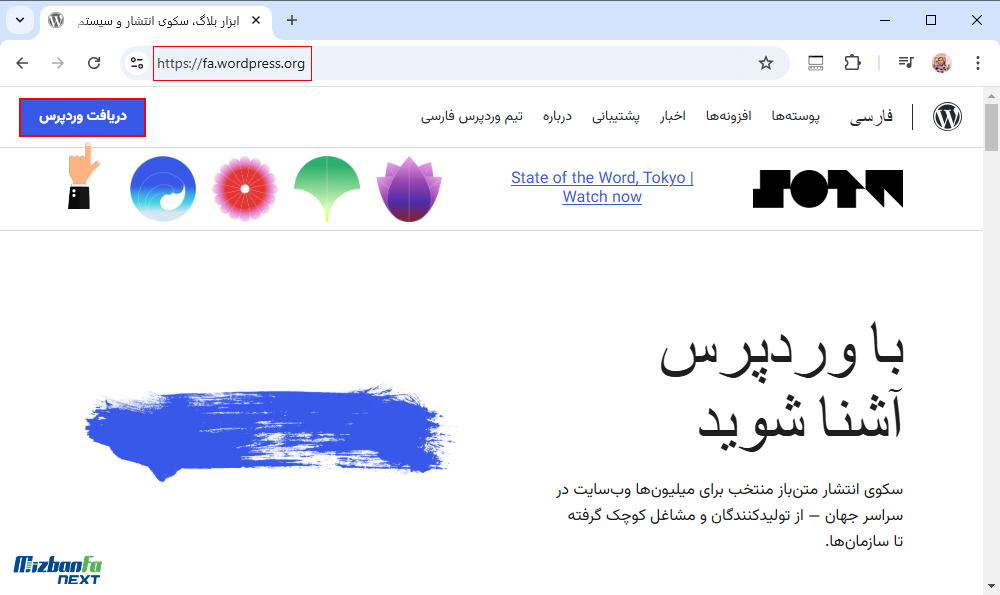Bookmark this page with the star icon
1000x595 pixels.
click(x=766, y=63)
